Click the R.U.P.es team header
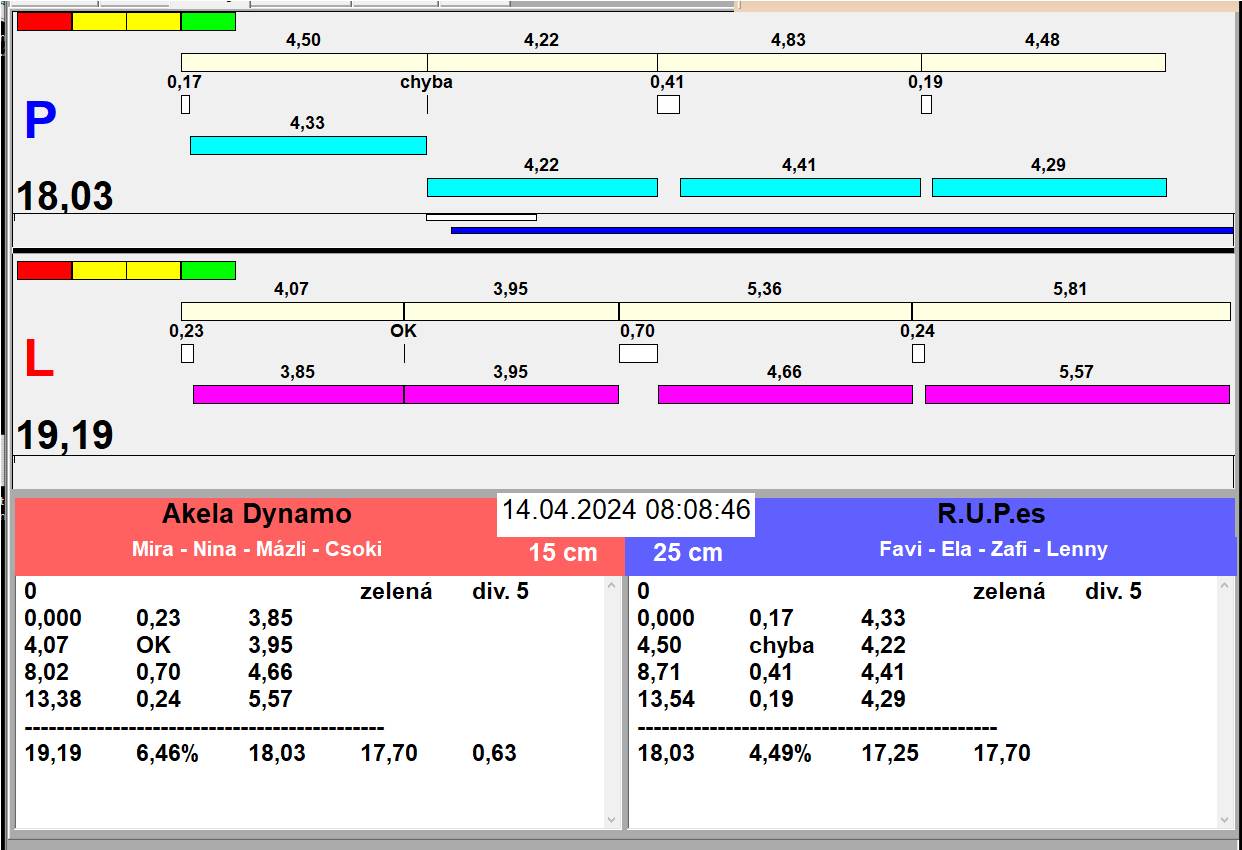Image resolution: width=1242 pixels, height=850 pixels. point(990,514)
